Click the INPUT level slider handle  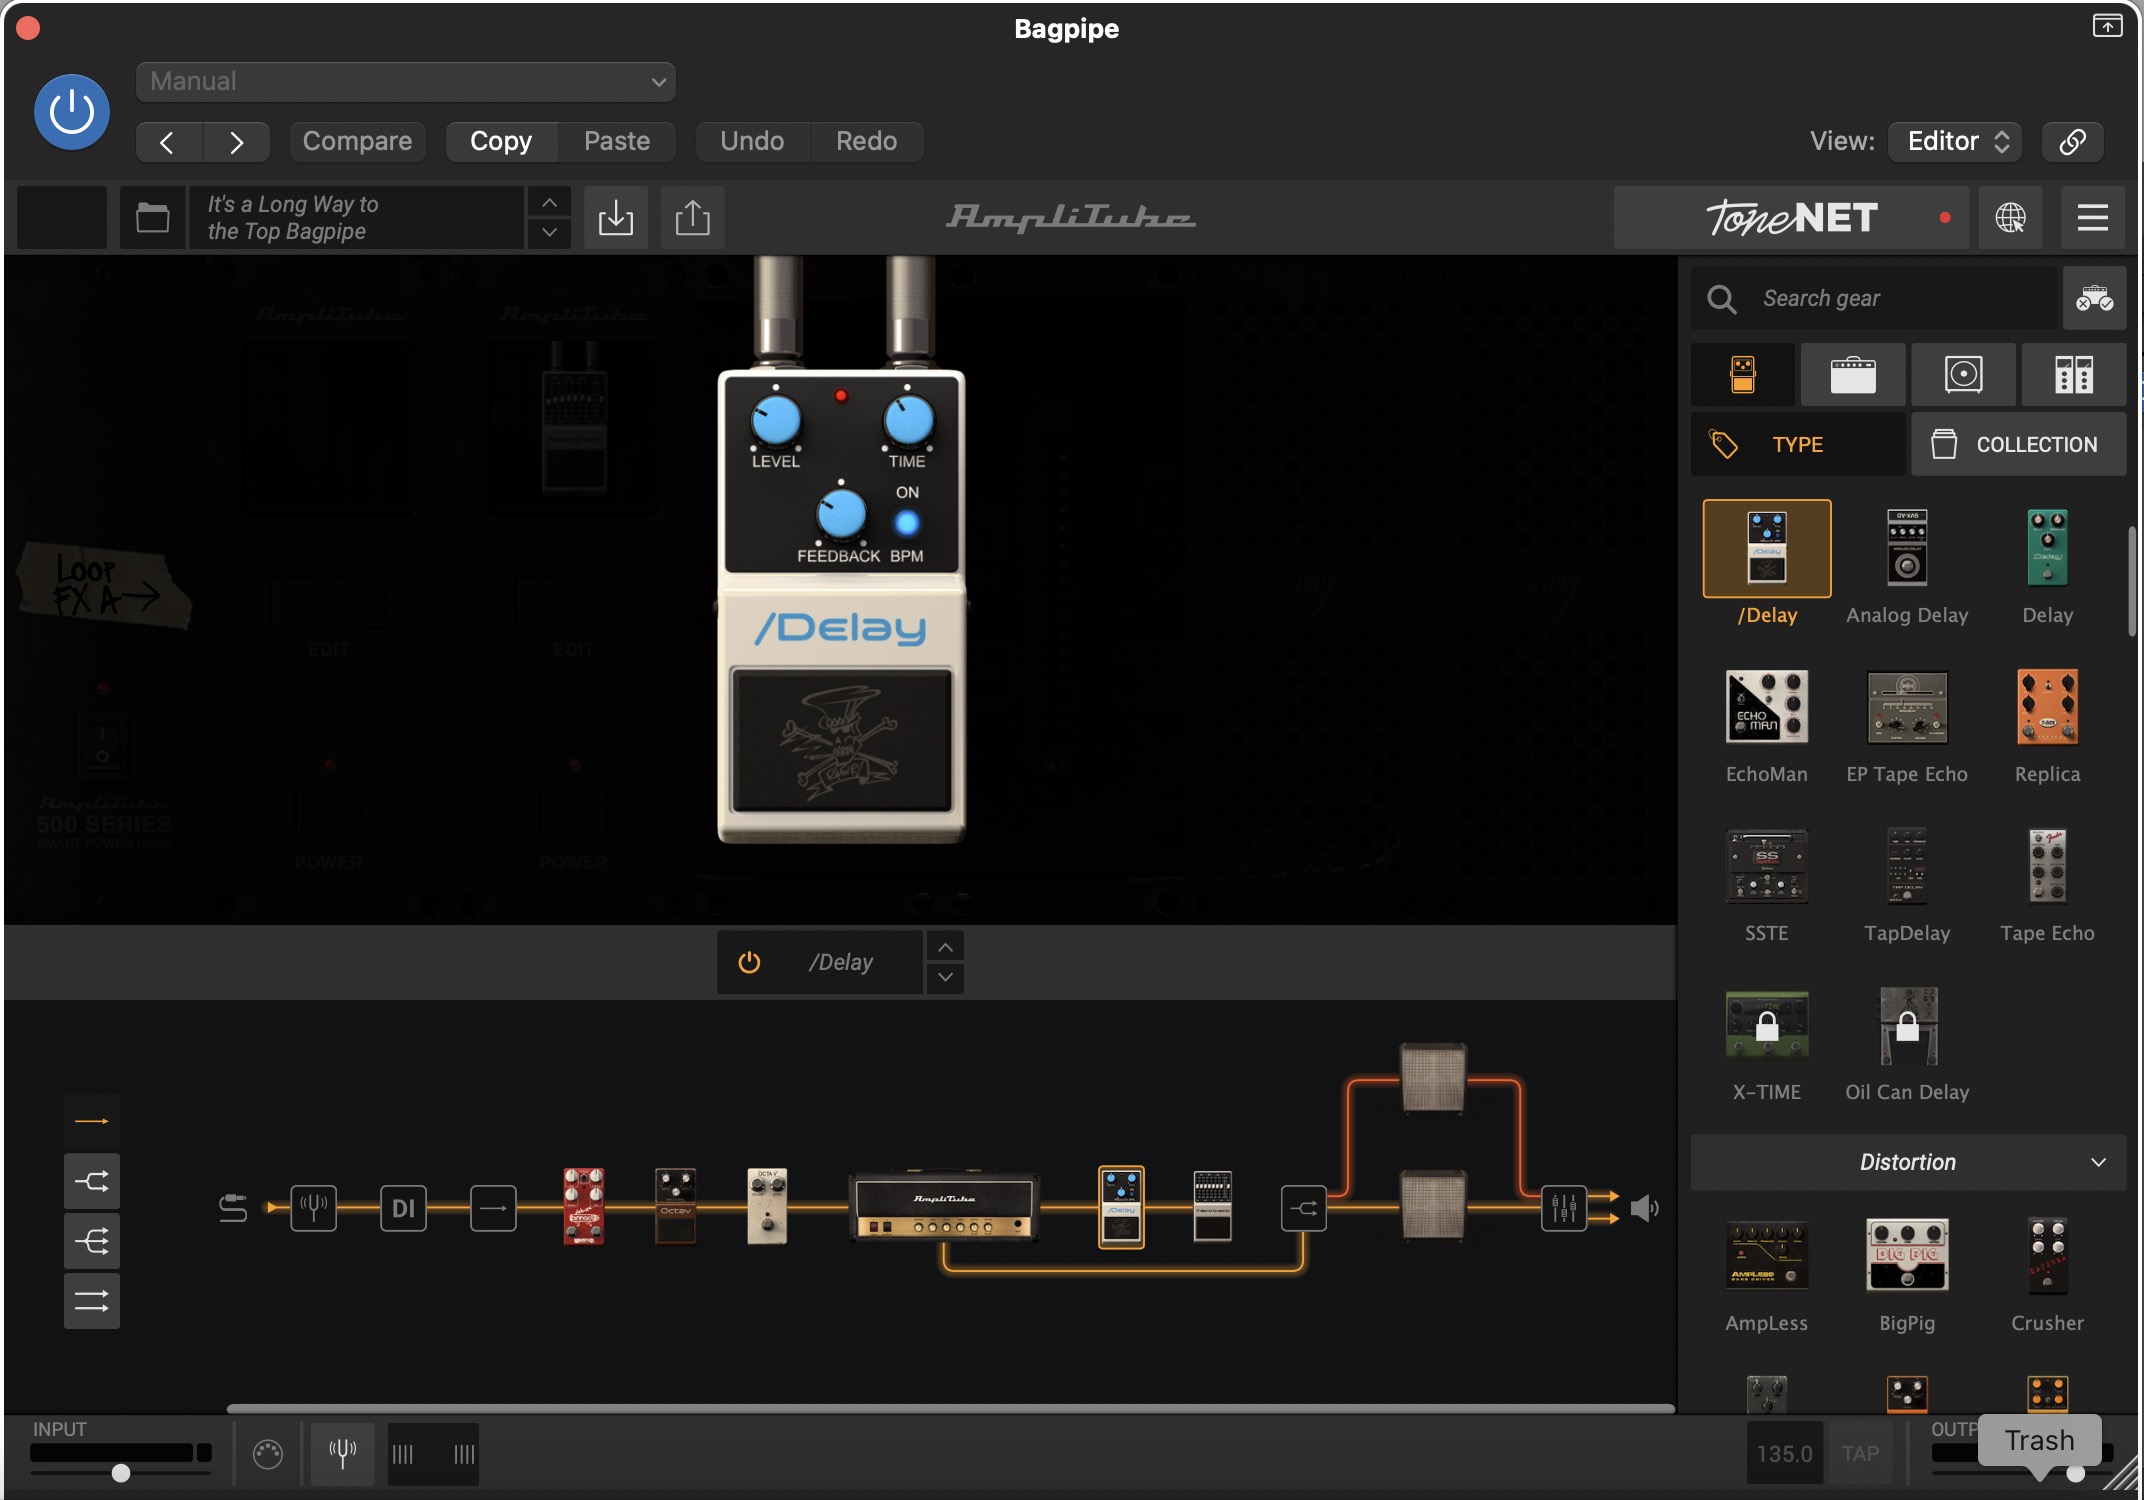coord(121,1473)
